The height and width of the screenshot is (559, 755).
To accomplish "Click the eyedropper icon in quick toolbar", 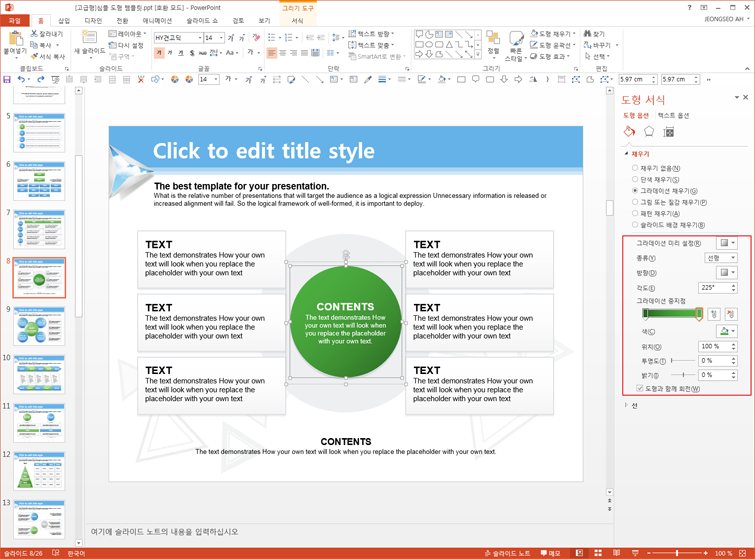I will tap(368, 79).
